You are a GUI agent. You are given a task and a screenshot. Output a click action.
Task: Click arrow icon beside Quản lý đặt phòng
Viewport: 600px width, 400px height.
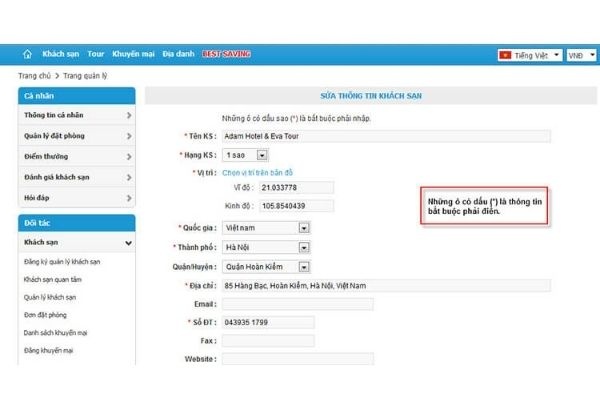129,136
